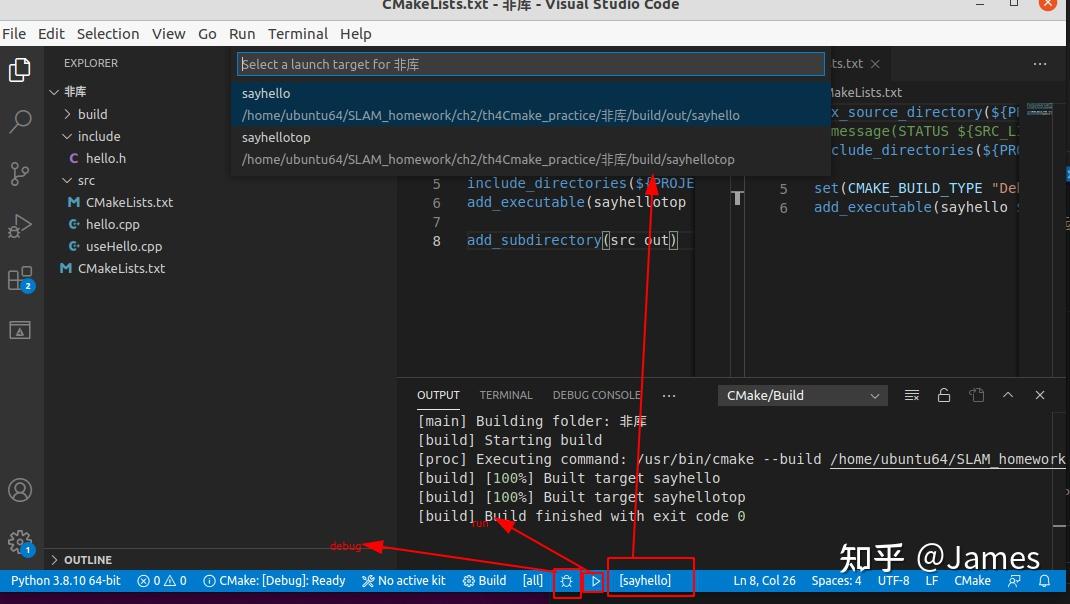Choose the sayhellotop launch target
This screenshot has height=604, width=1070.
click(x=530, y=148)
